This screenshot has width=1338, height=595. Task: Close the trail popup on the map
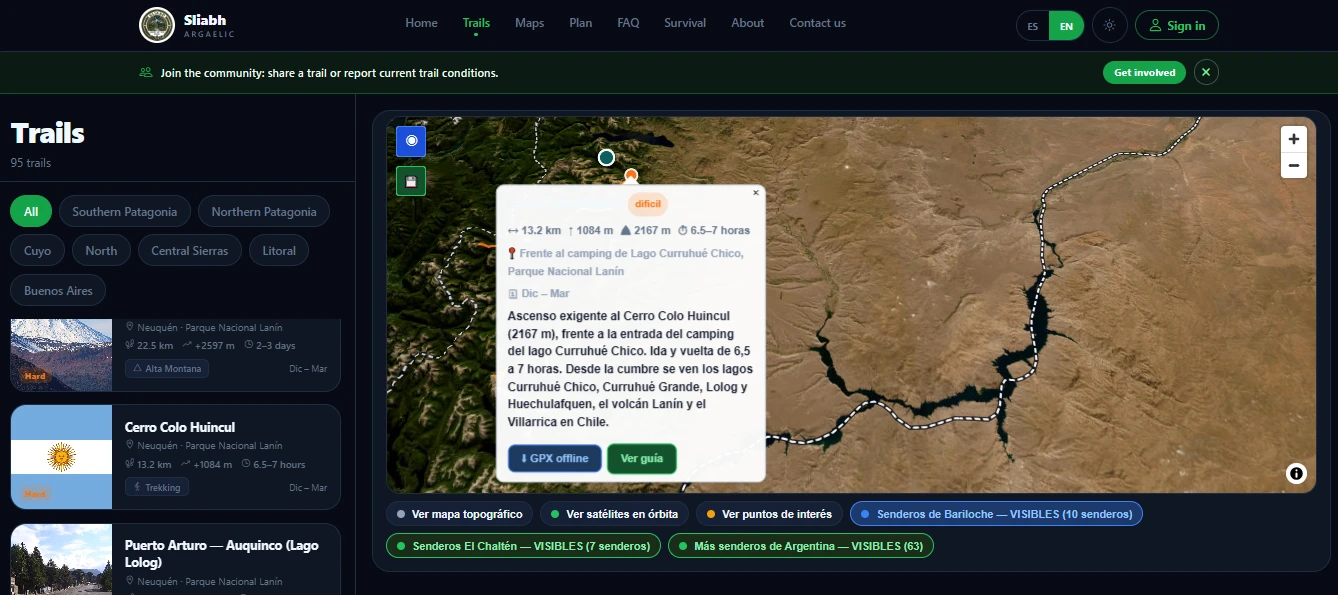[756, 193]
